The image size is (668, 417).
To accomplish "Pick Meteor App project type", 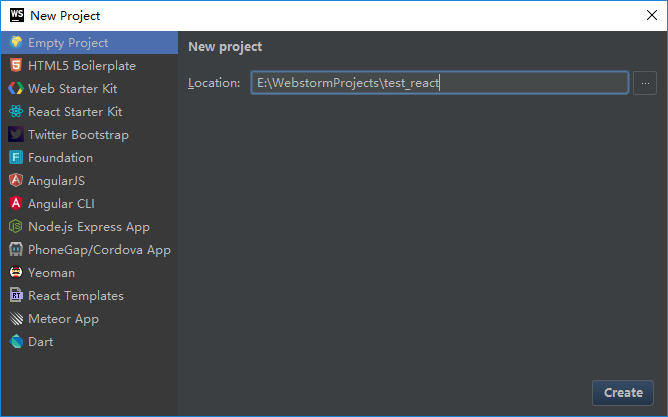I will click(89, 319).
